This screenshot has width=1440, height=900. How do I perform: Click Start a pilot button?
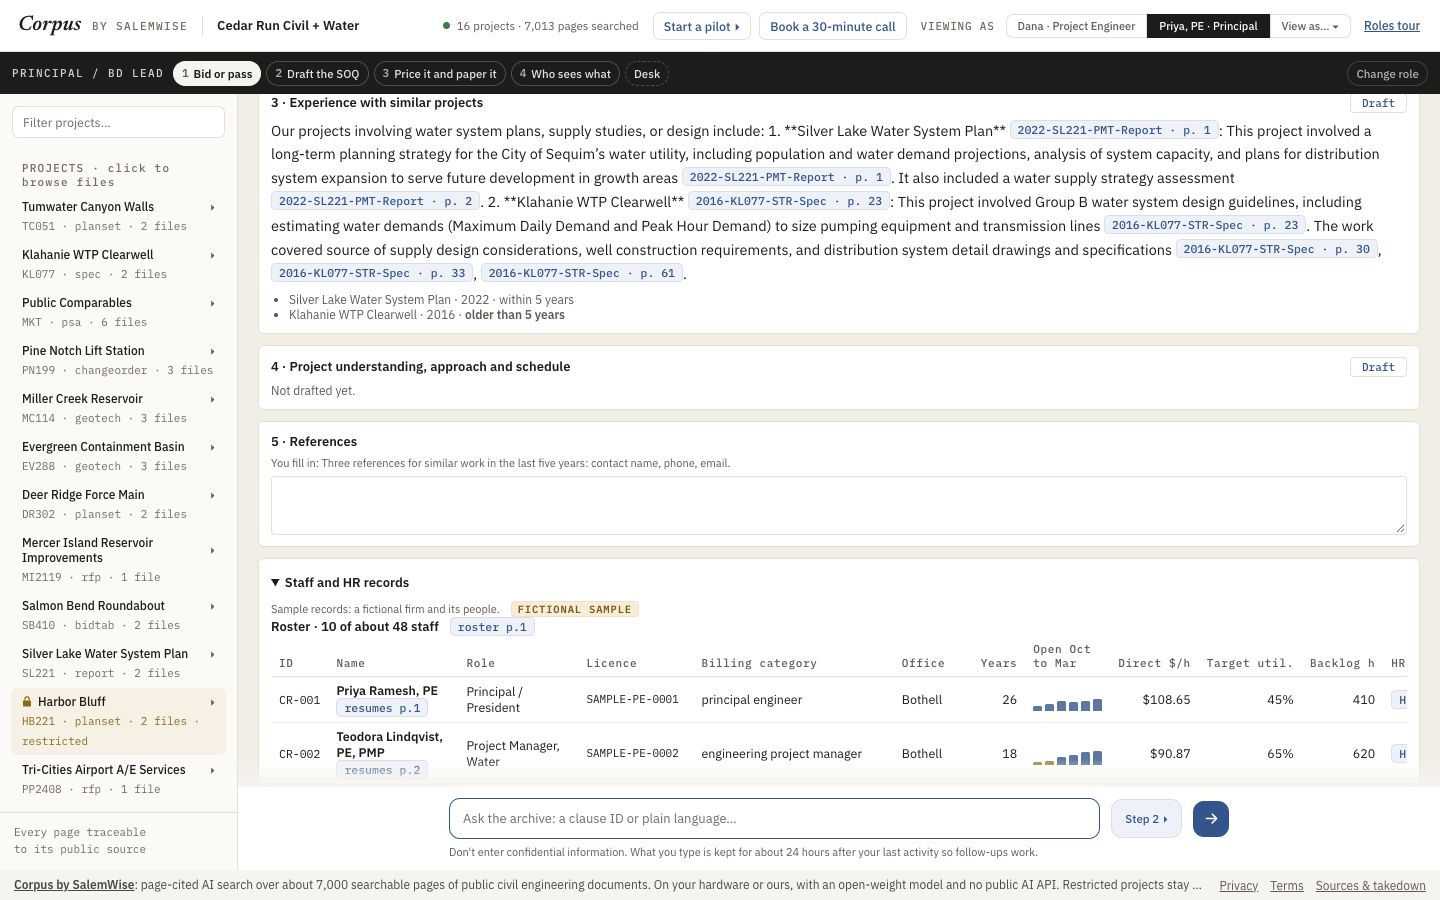tap(701, 26)
